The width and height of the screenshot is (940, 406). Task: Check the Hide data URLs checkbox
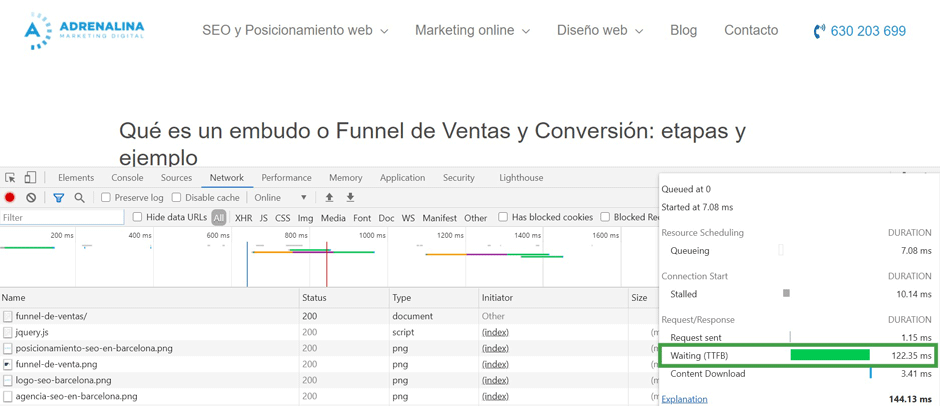(x=137, y=217)
